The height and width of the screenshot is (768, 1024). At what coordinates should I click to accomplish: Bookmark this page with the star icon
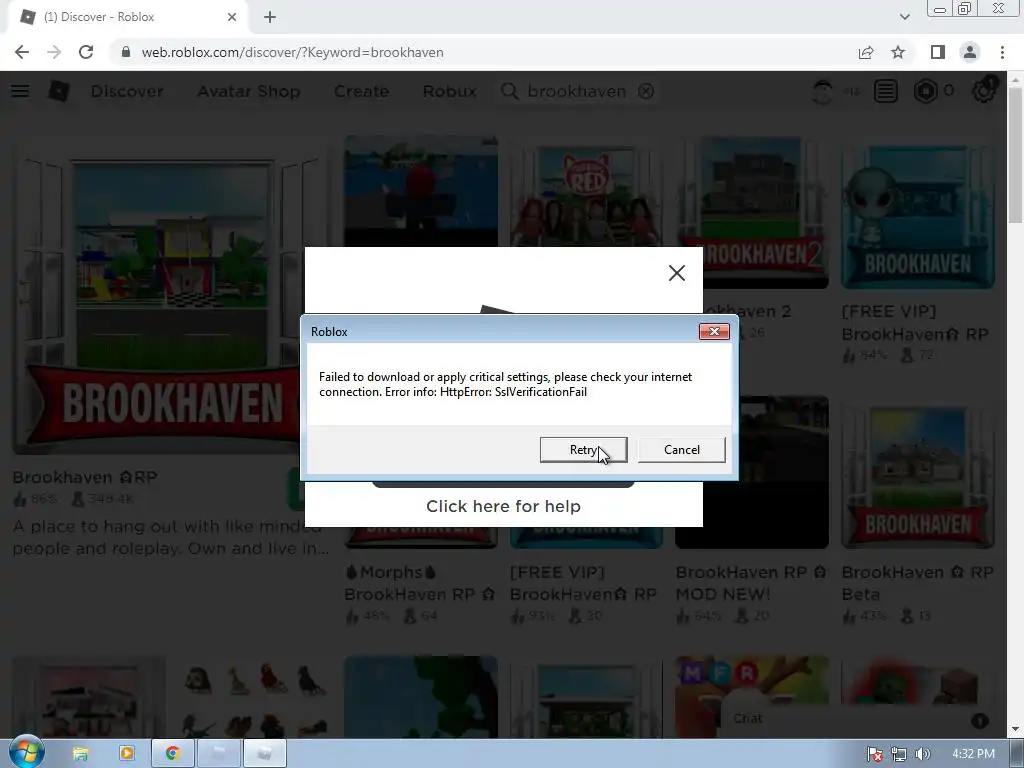tap(898, 52)
